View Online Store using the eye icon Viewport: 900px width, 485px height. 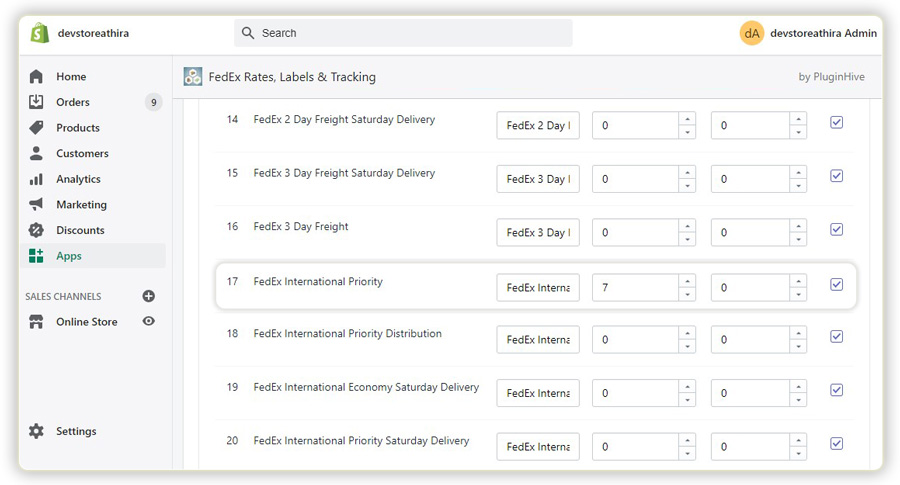(x=149, y=321)
